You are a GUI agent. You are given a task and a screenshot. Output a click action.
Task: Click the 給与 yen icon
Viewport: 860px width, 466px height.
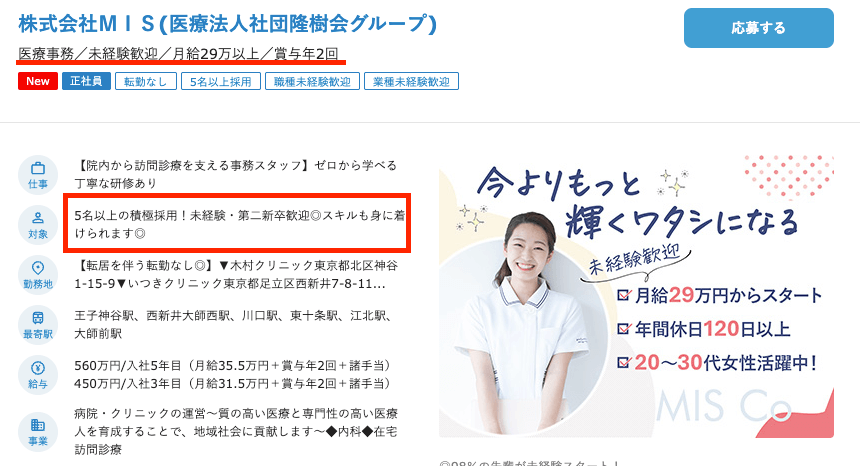pyautogui.click(x=38, y=374)
